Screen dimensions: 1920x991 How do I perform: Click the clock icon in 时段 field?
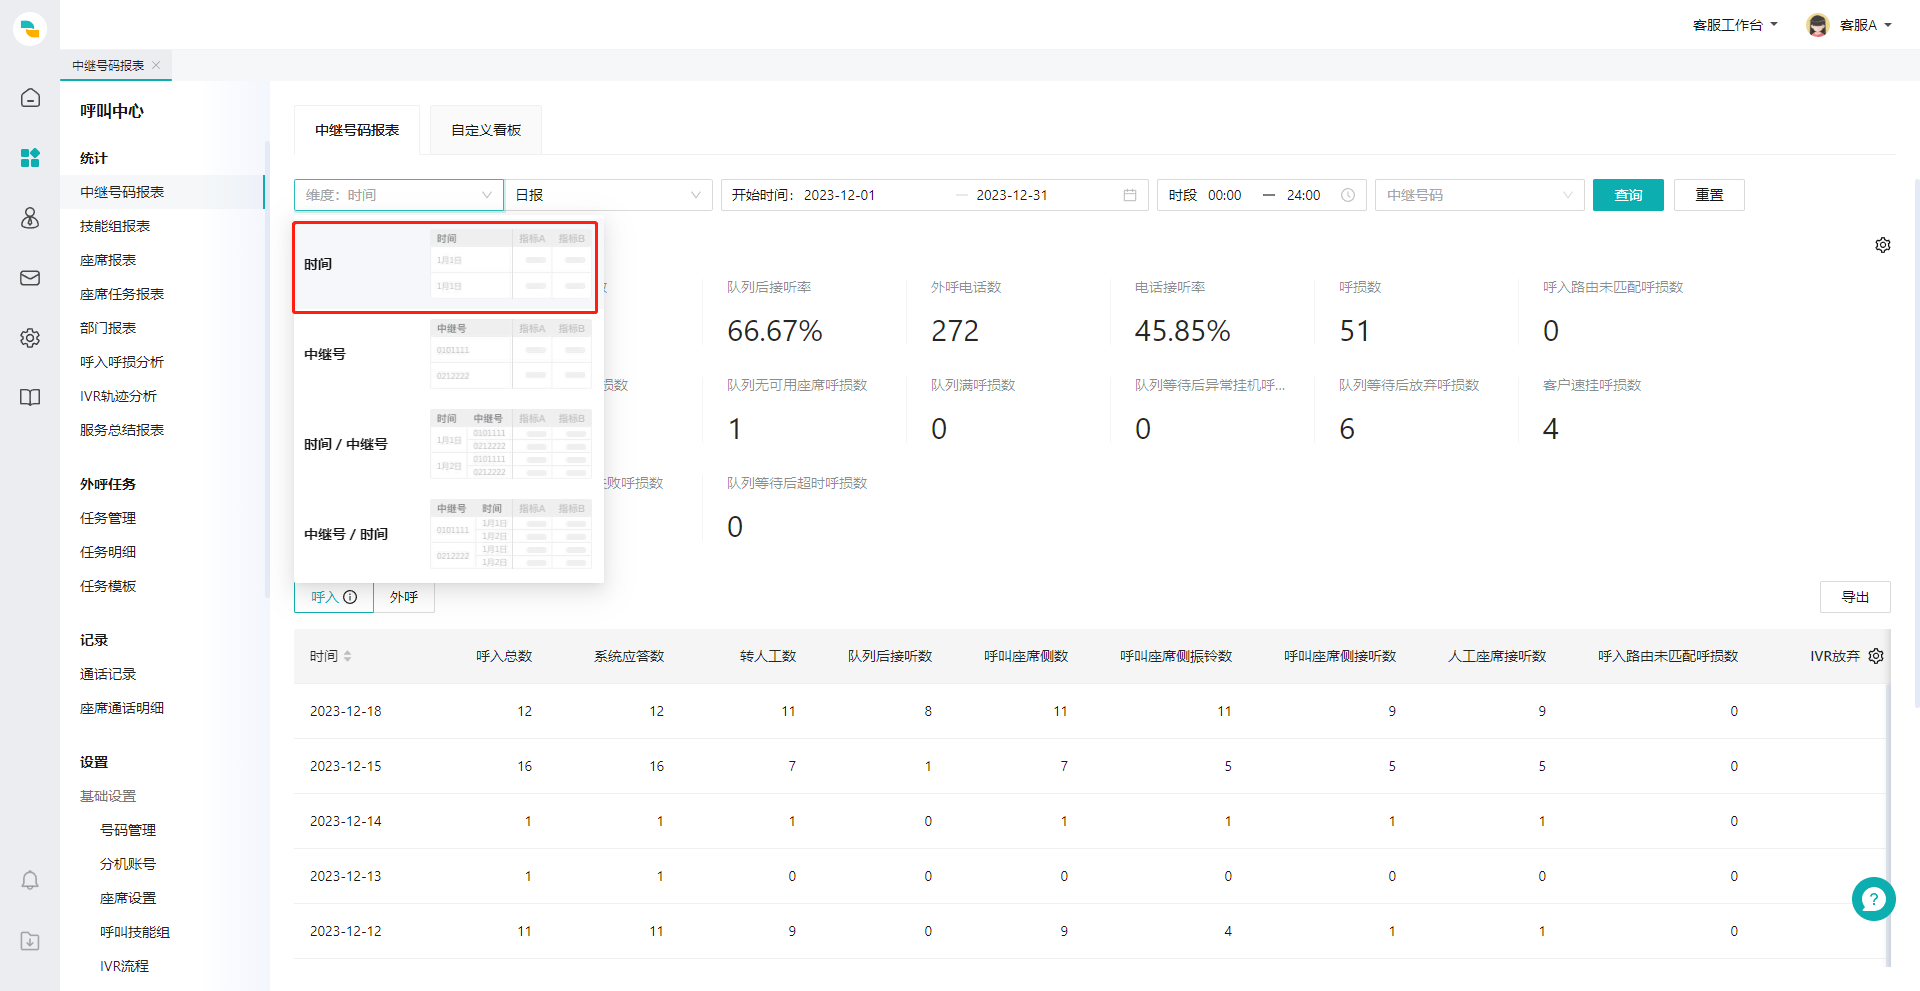(x=1348, y=195)
